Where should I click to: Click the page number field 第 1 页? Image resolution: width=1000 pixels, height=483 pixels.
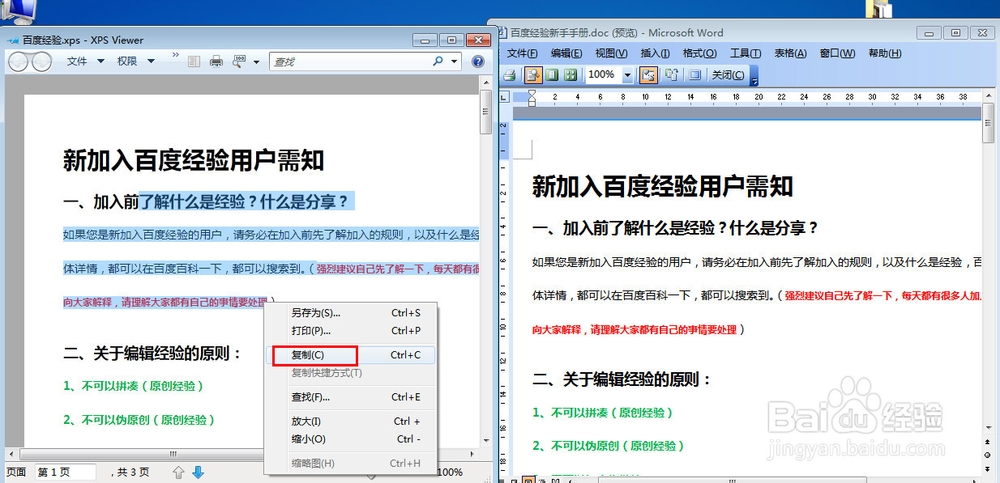point(65,472)
